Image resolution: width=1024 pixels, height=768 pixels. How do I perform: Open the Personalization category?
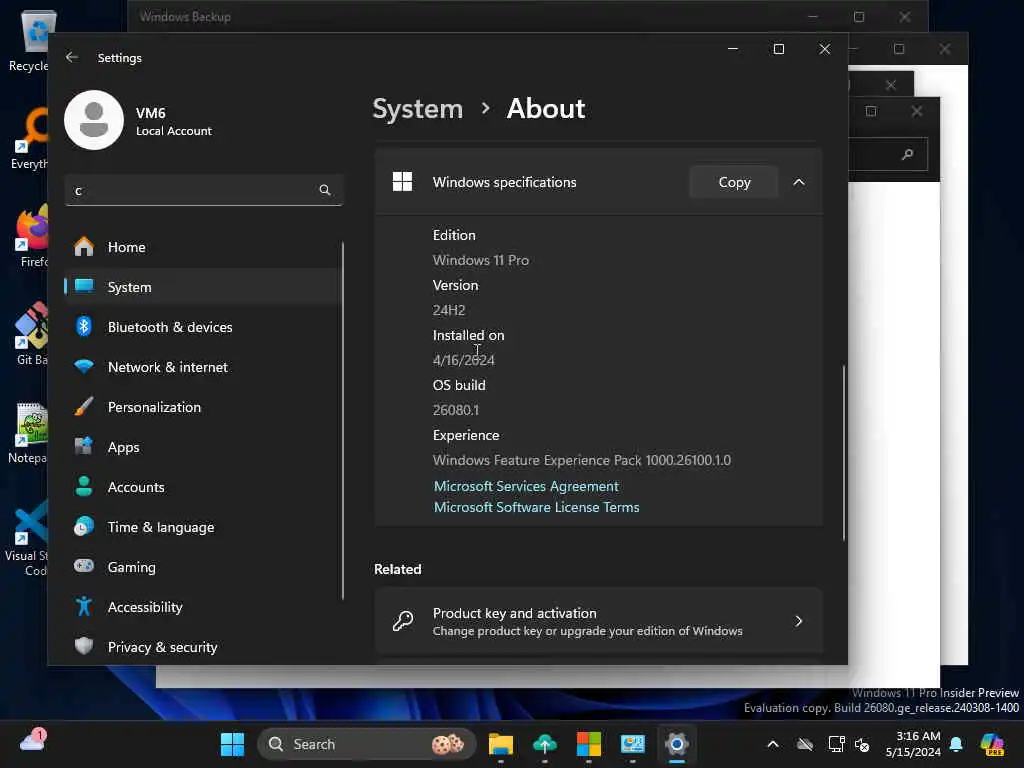click(203, 407)
